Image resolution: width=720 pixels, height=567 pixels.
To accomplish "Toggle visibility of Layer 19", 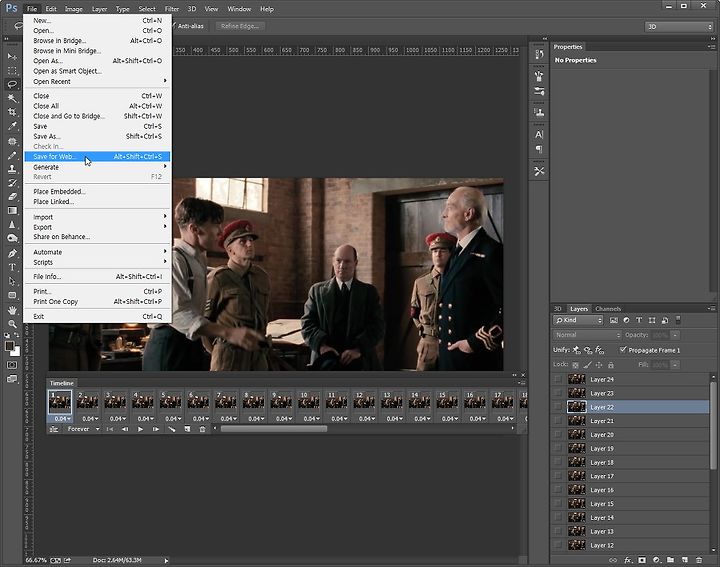I will 557,449.
